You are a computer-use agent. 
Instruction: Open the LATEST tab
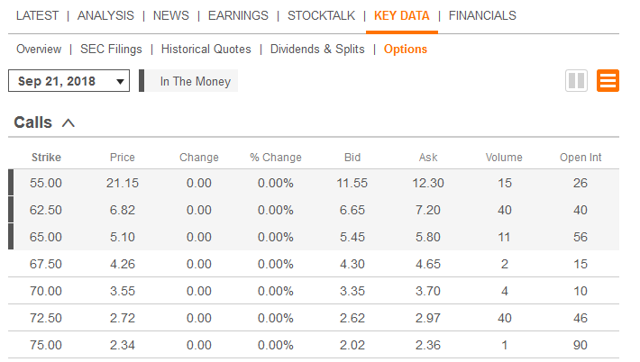coord(37,16)
